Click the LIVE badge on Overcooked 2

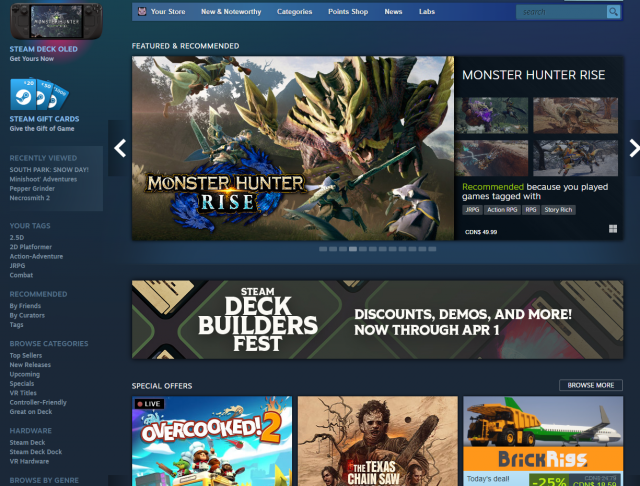point(149,404)
